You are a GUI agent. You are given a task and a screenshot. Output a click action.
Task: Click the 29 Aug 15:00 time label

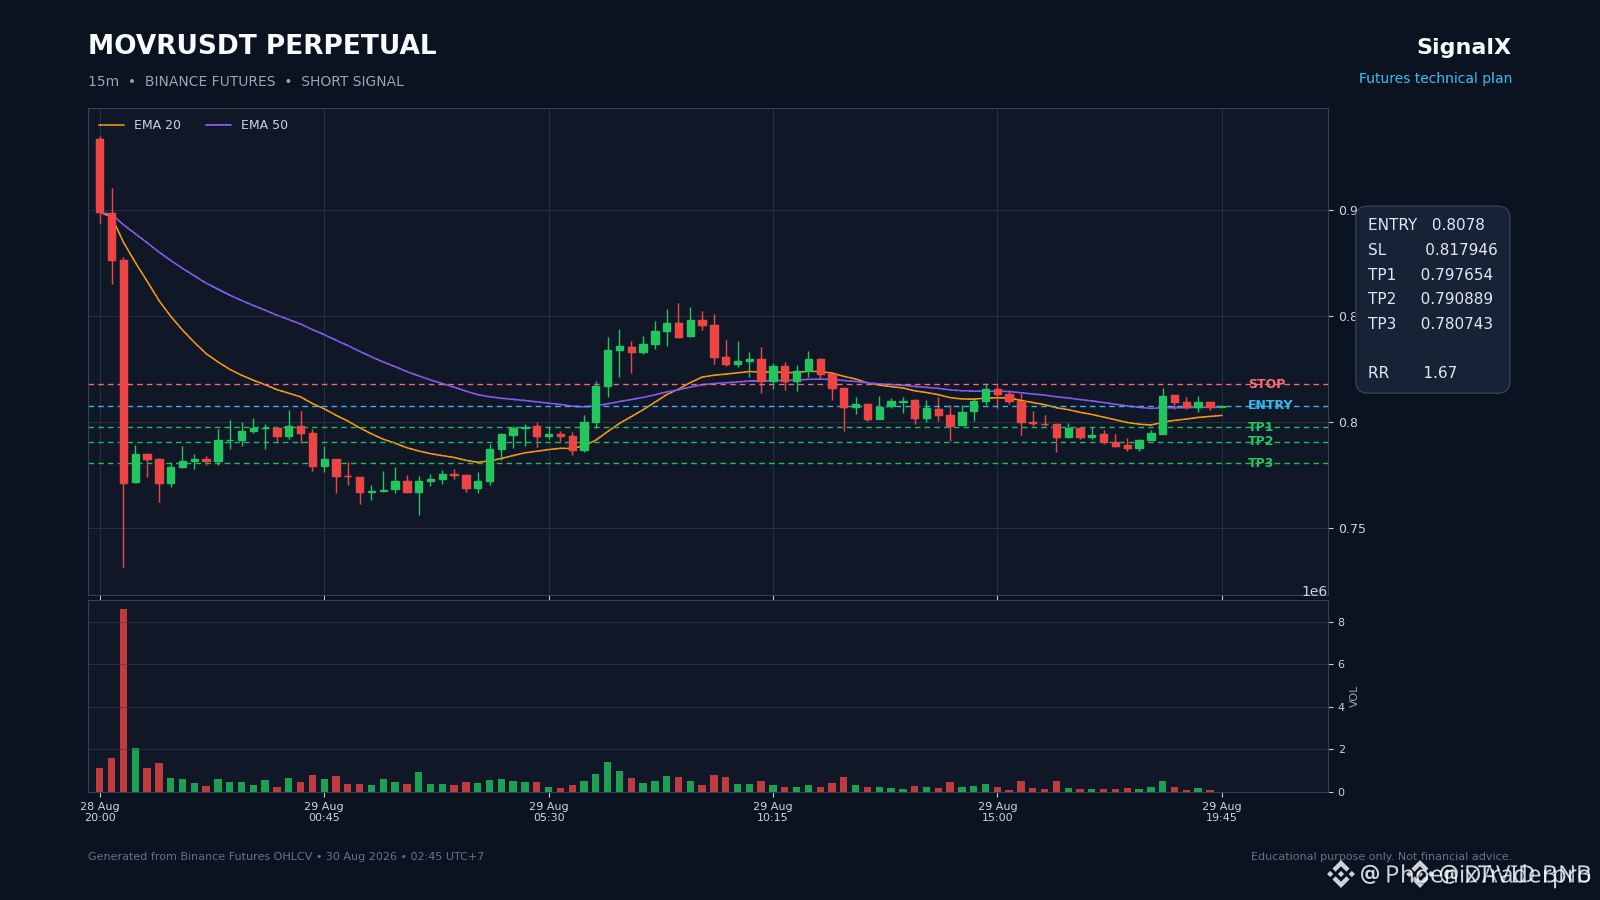997,812
